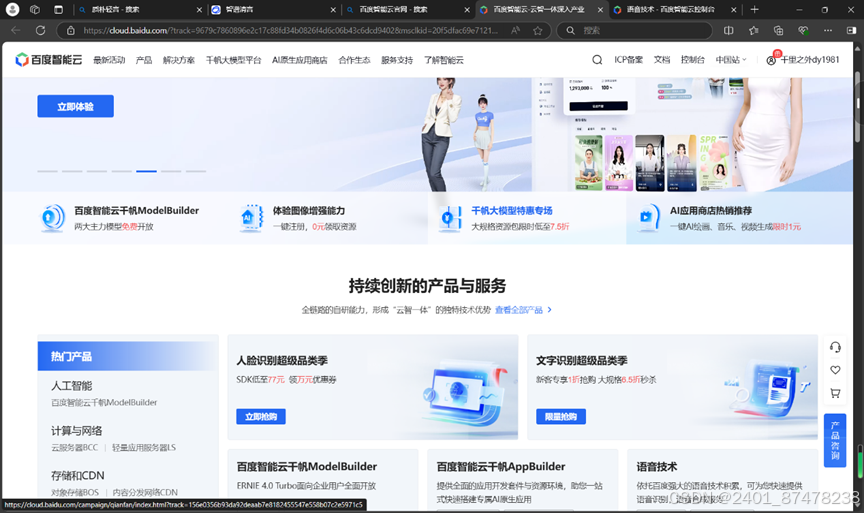Open the 存储和CDN category
Image resolution: width=864 pixels, height=513 pixels.
click(x=78, y=476)
